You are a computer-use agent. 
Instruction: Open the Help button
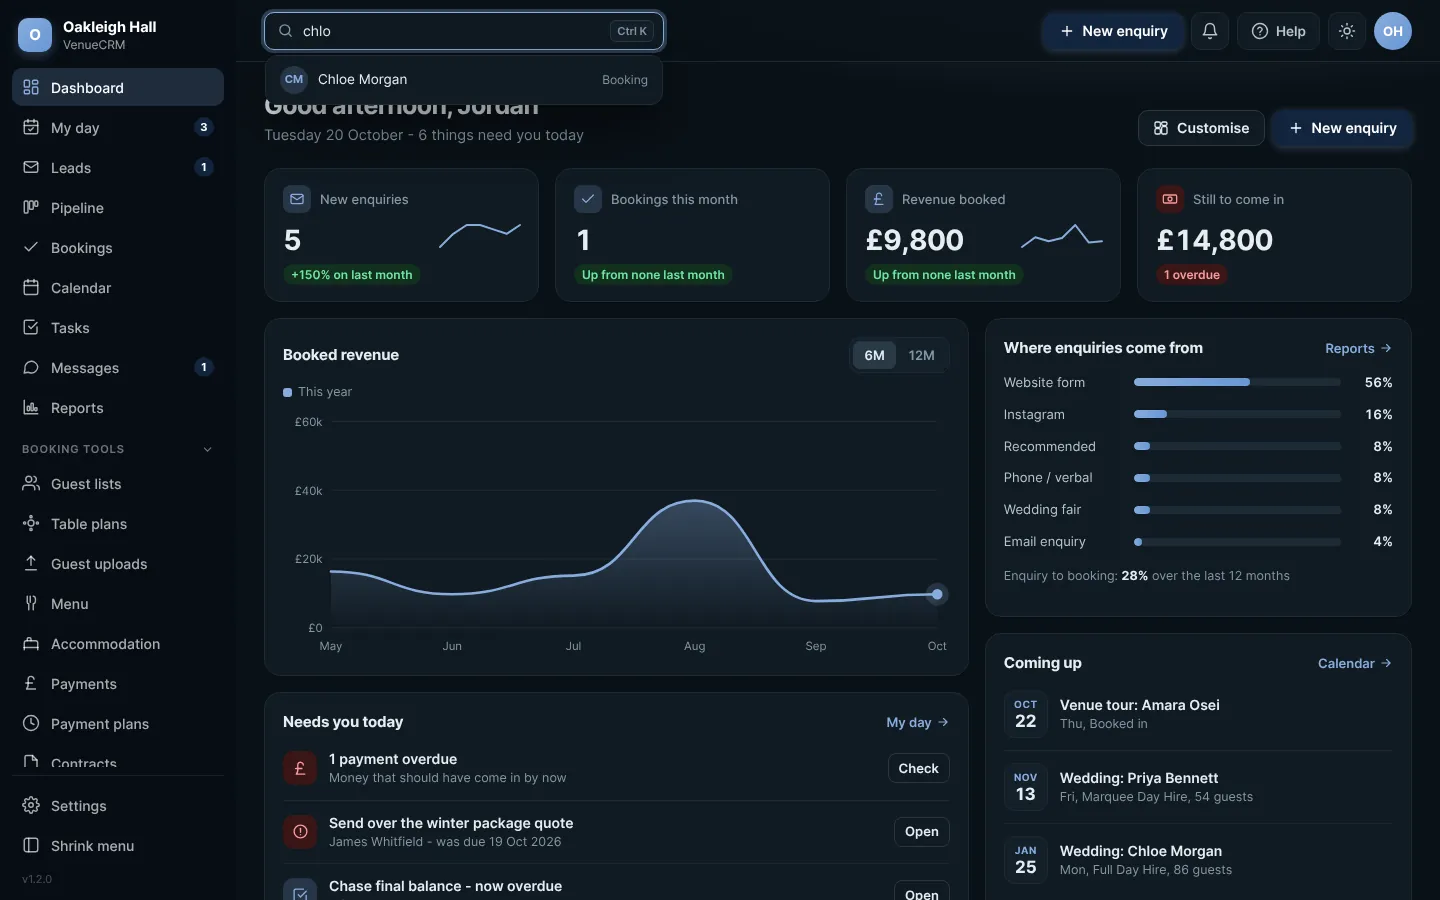1279,31
